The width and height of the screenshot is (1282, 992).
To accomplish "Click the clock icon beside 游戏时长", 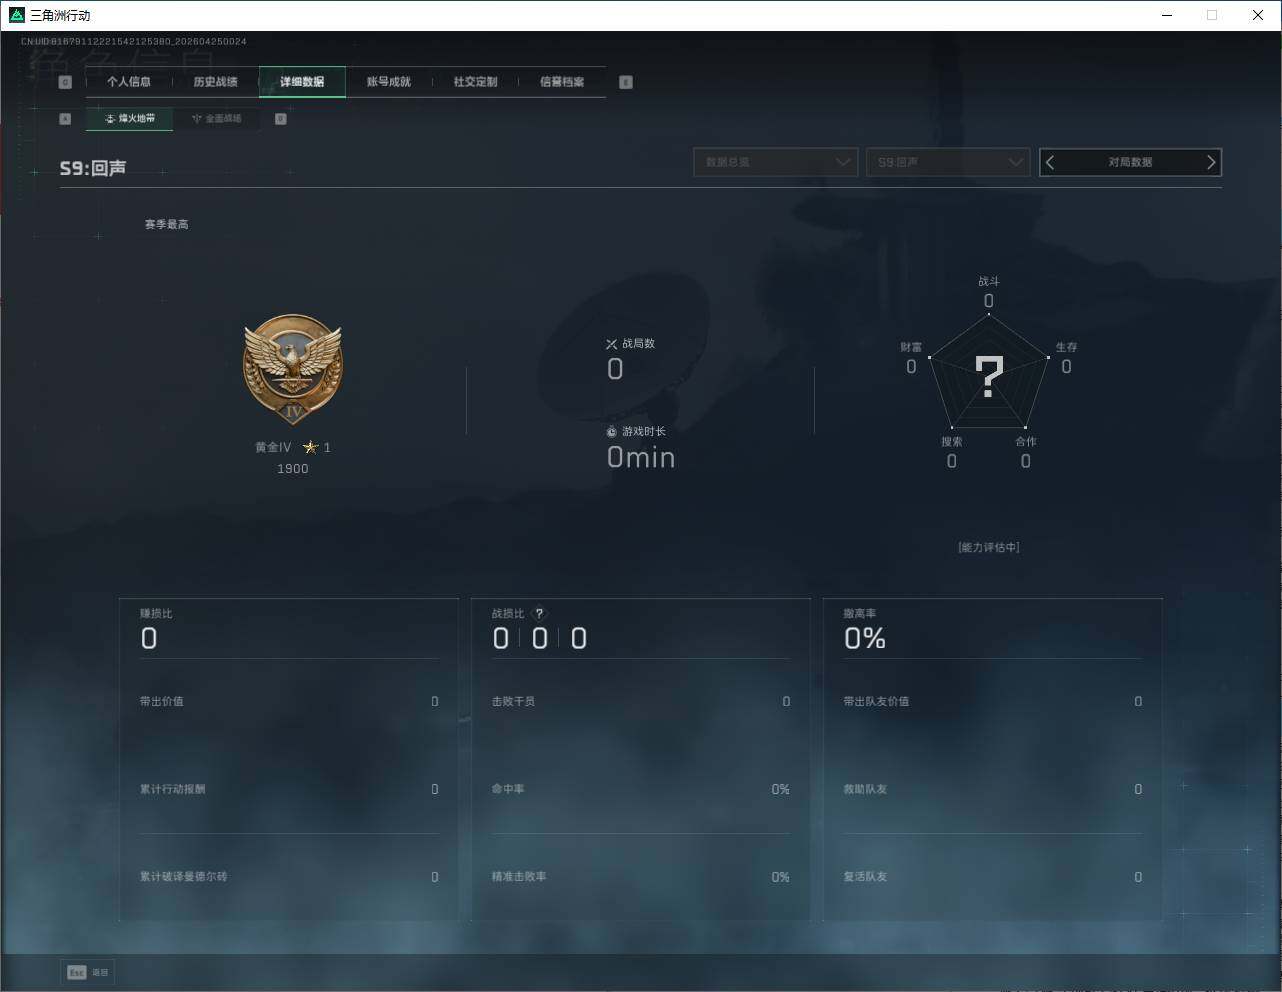I will pos(612,432).
